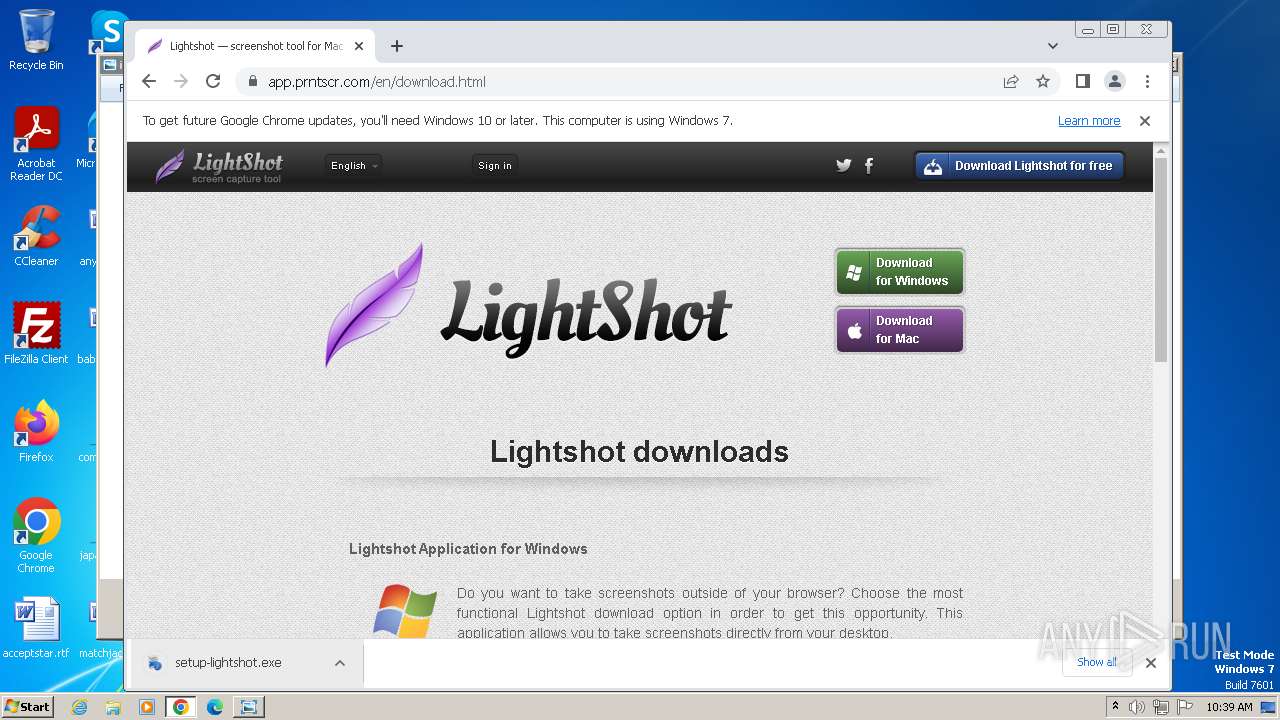The width and height of the screenshot is (1280, 720).
Task: Open the Acrobat Reader DC desktop icon
Action: pos(36,144)
